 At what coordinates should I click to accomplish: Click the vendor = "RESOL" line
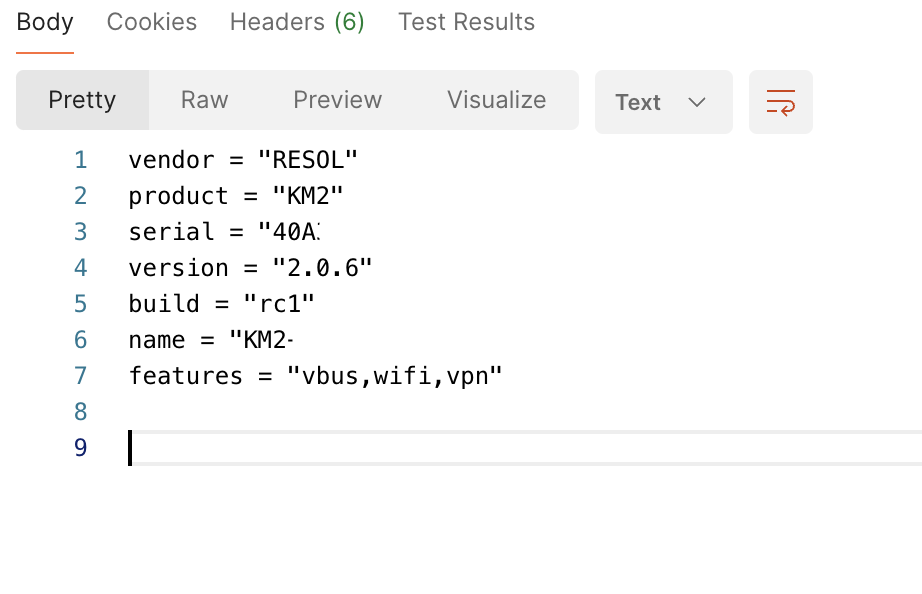(x=243, y=160)
